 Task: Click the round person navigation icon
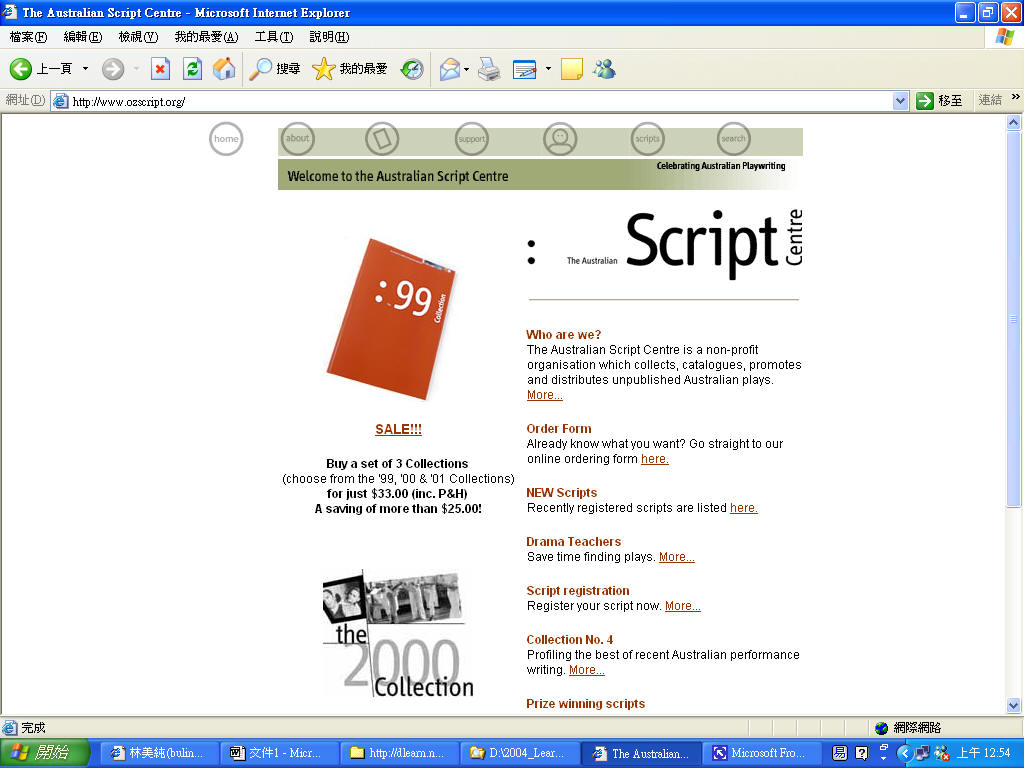click(x=560, y=138)
